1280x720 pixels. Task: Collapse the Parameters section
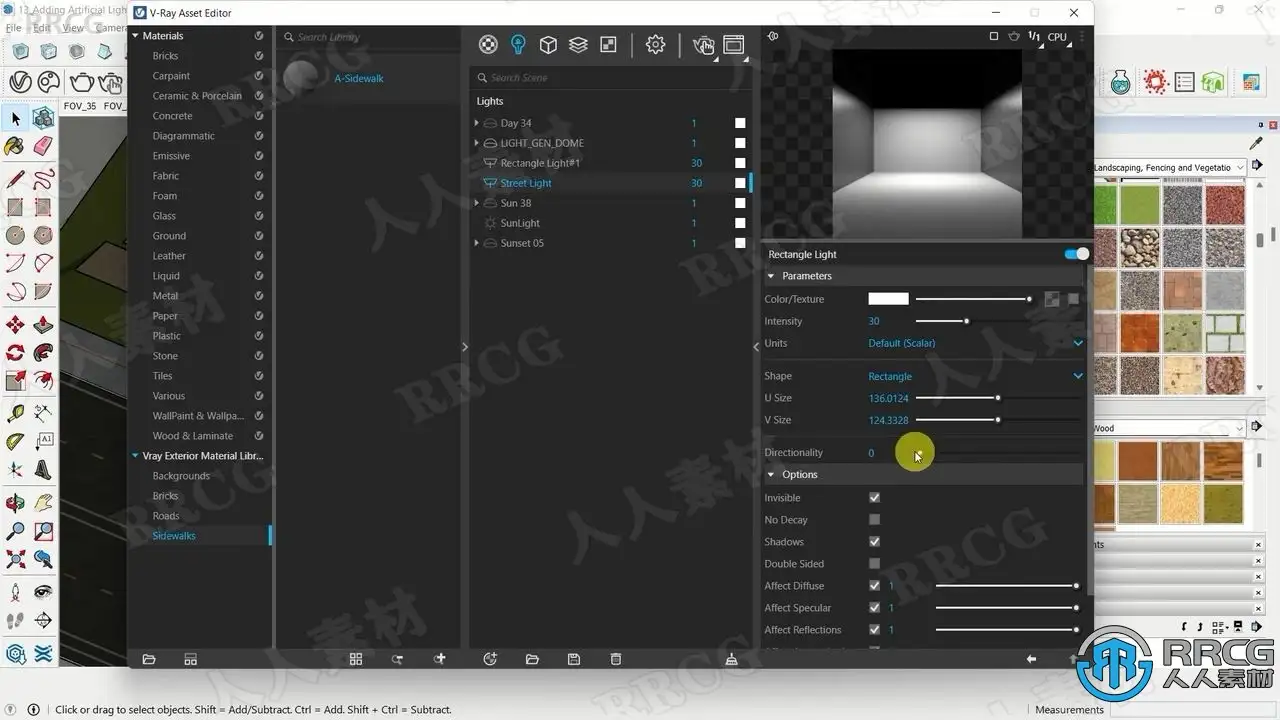[x=771, y=276]
